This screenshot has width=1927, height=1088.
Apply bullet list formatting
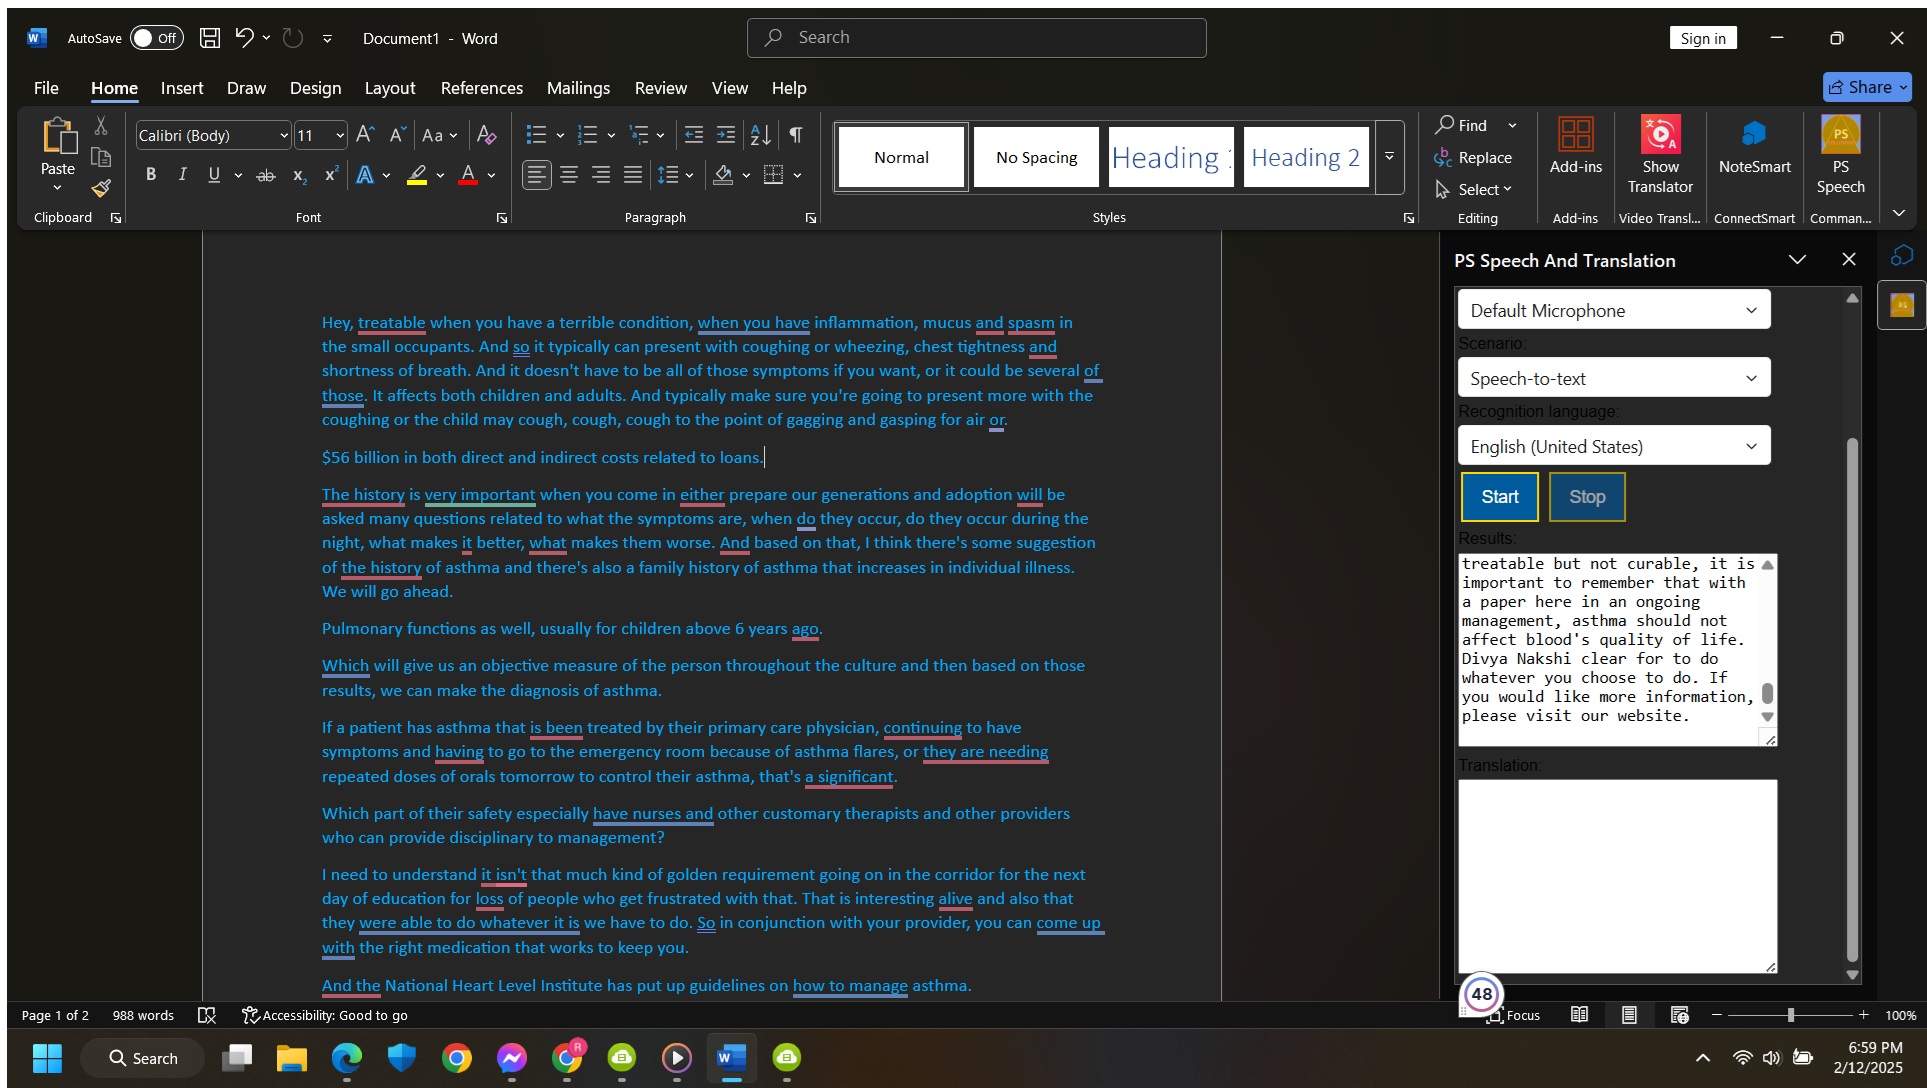[x=537, y=135]
